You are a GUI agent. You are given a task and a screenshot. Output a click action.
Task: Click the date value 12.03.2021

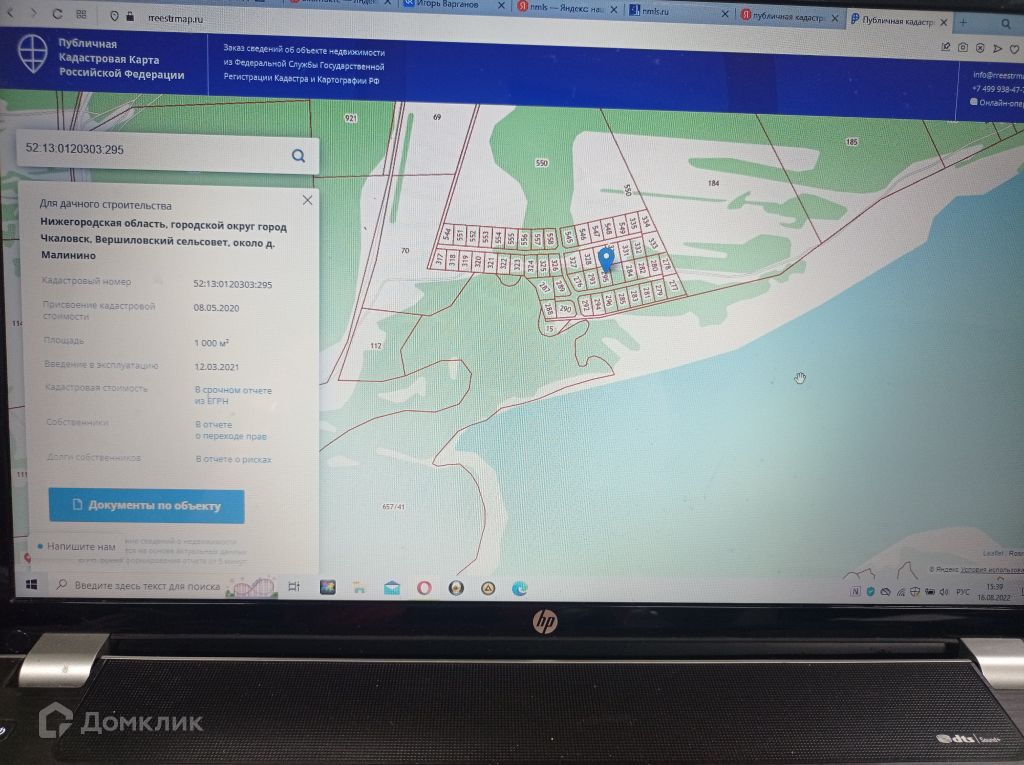pos(216,366)
